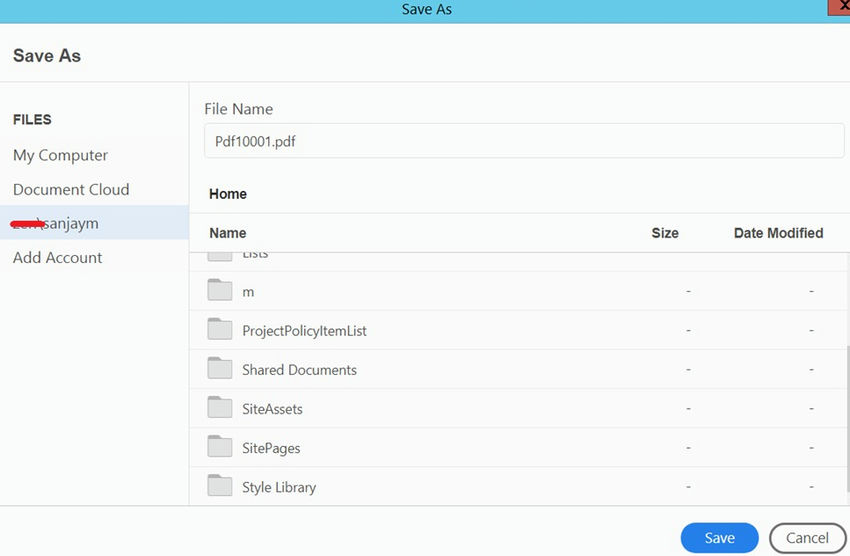Select the sanjaym account entry
850x556 pixels.
coord(94,223)
